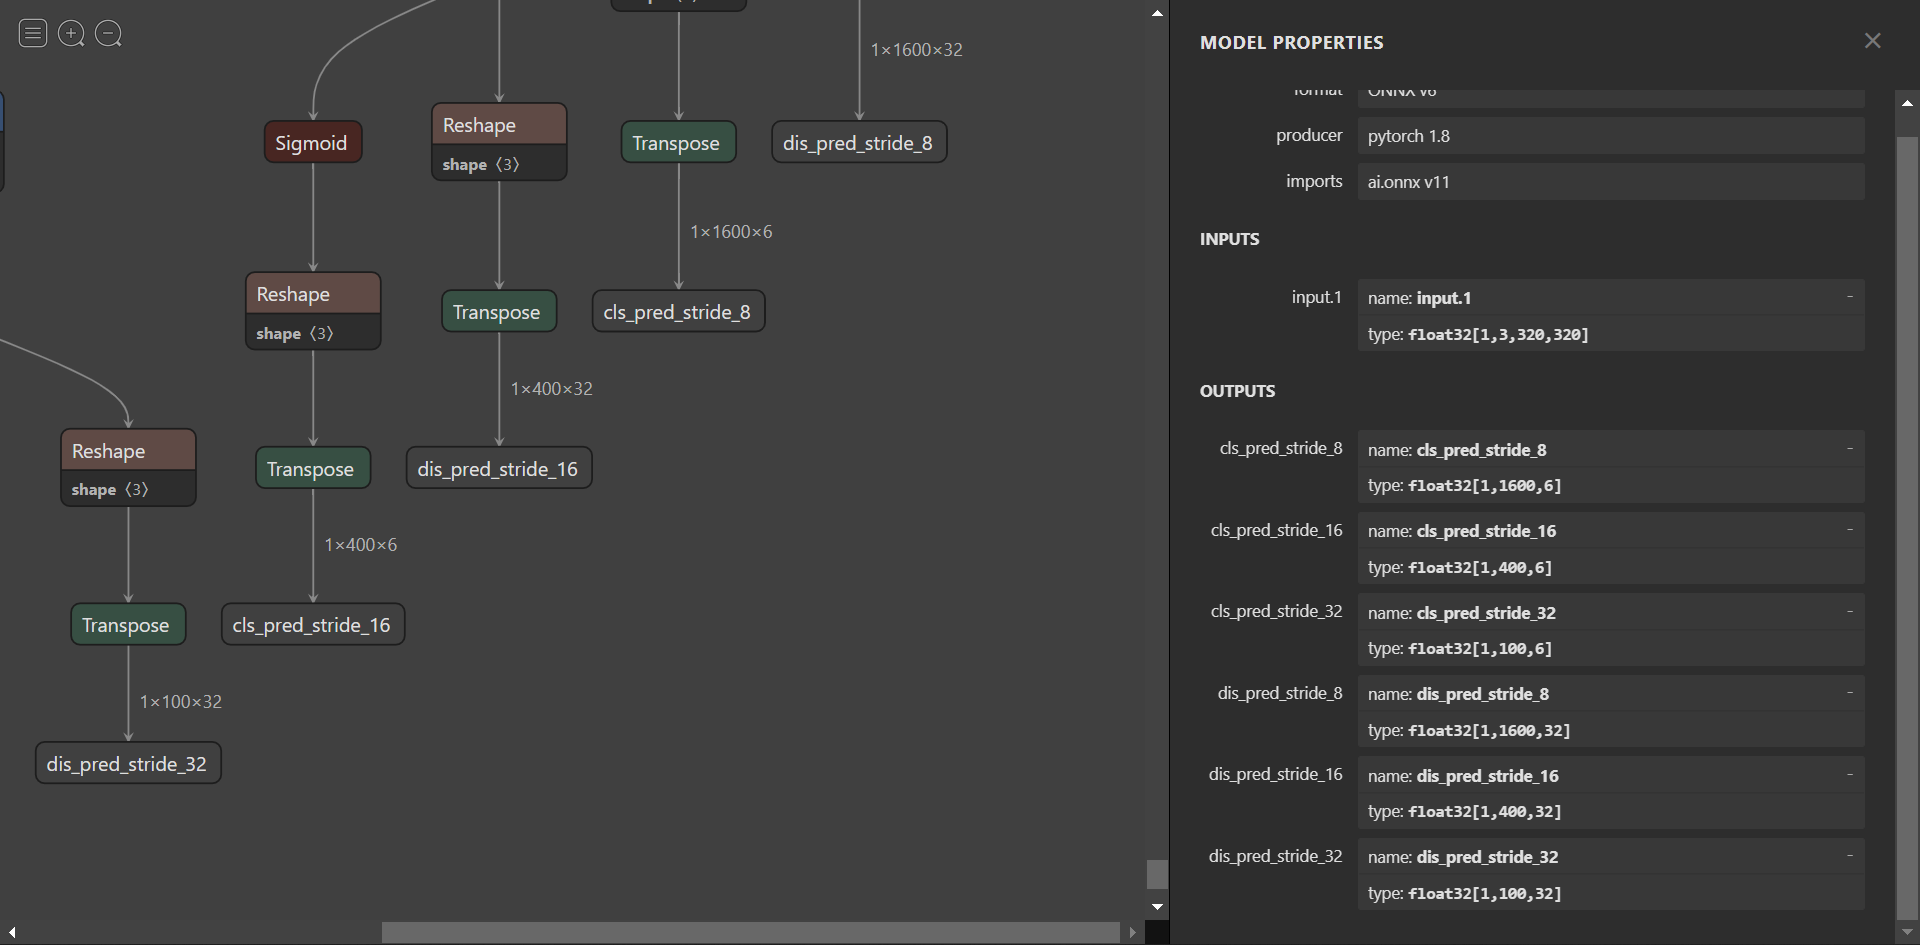Click the dis_pred_stride_8 output node
This screenshot has height=945, width=1920.
(x=859, y=143)
